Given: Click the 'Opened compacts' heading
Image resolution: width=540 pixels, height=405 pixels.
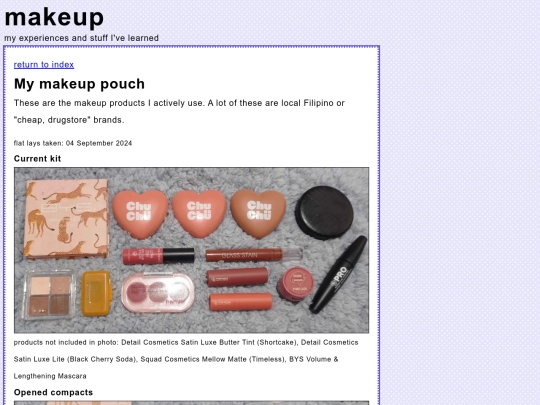Looking at the screenshot, I should (53, 393).
